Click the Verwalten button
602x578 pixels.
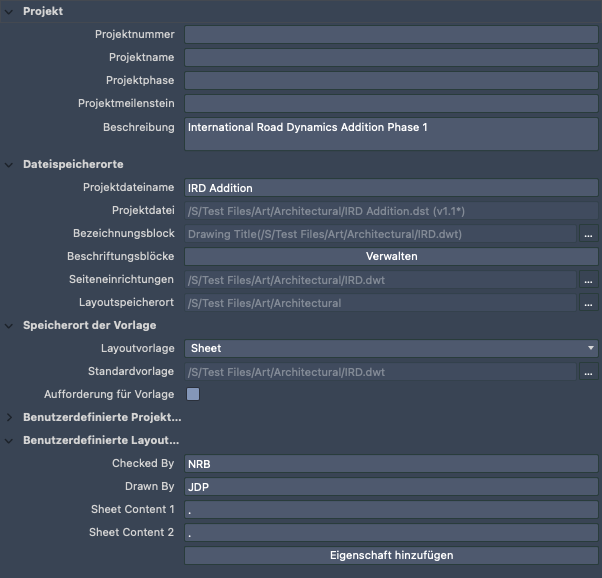tap(392, 257)
